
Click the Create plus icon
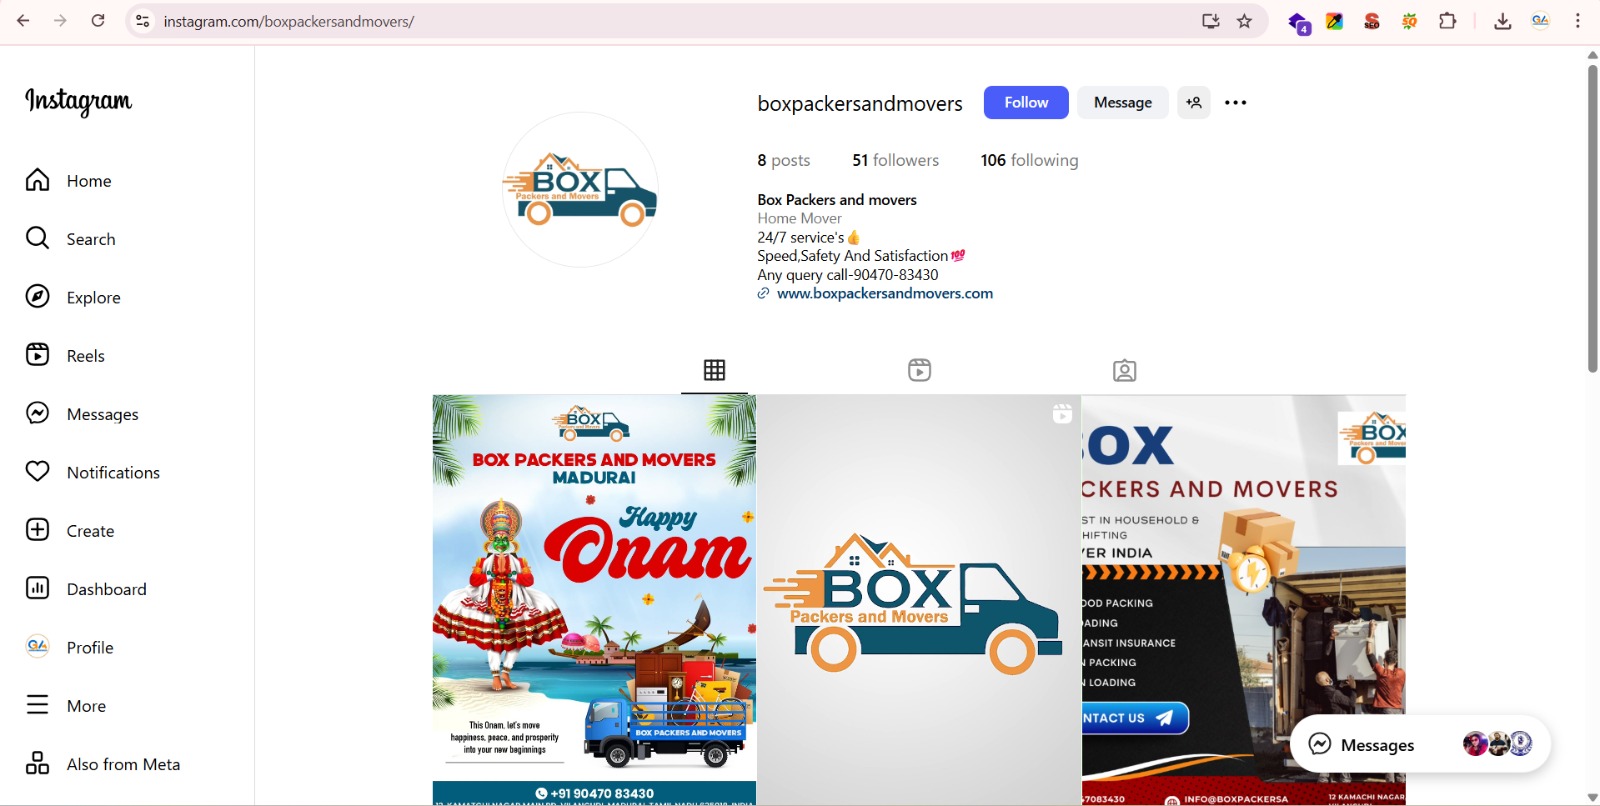tap(38, 530)
